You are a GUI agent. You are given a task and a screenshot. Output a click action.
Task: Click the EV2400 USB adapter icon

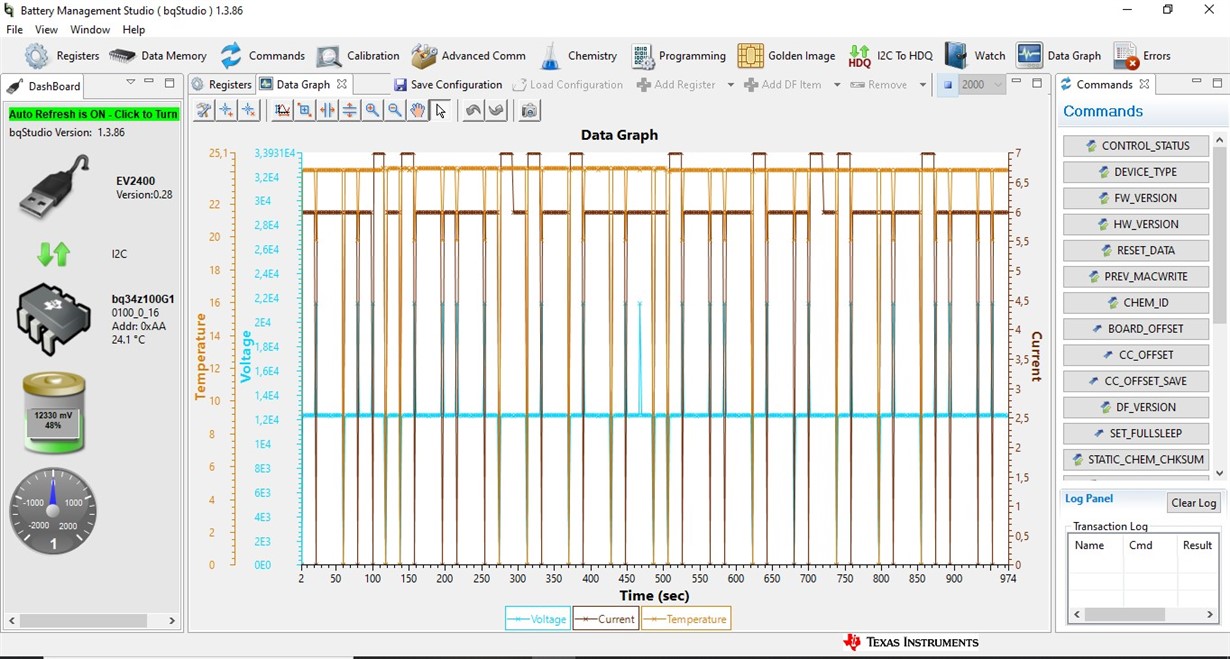[x=54, y=187]
